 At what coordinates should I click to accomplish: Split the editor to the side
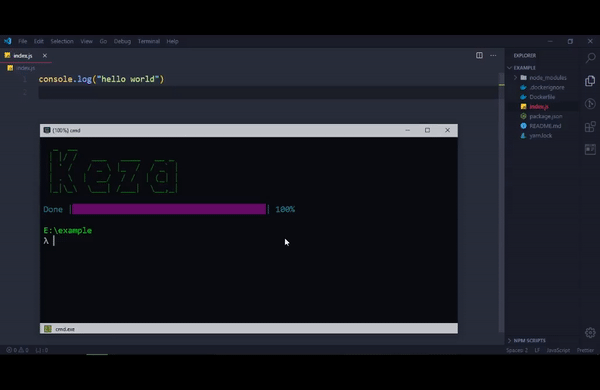tap(479, 55)
